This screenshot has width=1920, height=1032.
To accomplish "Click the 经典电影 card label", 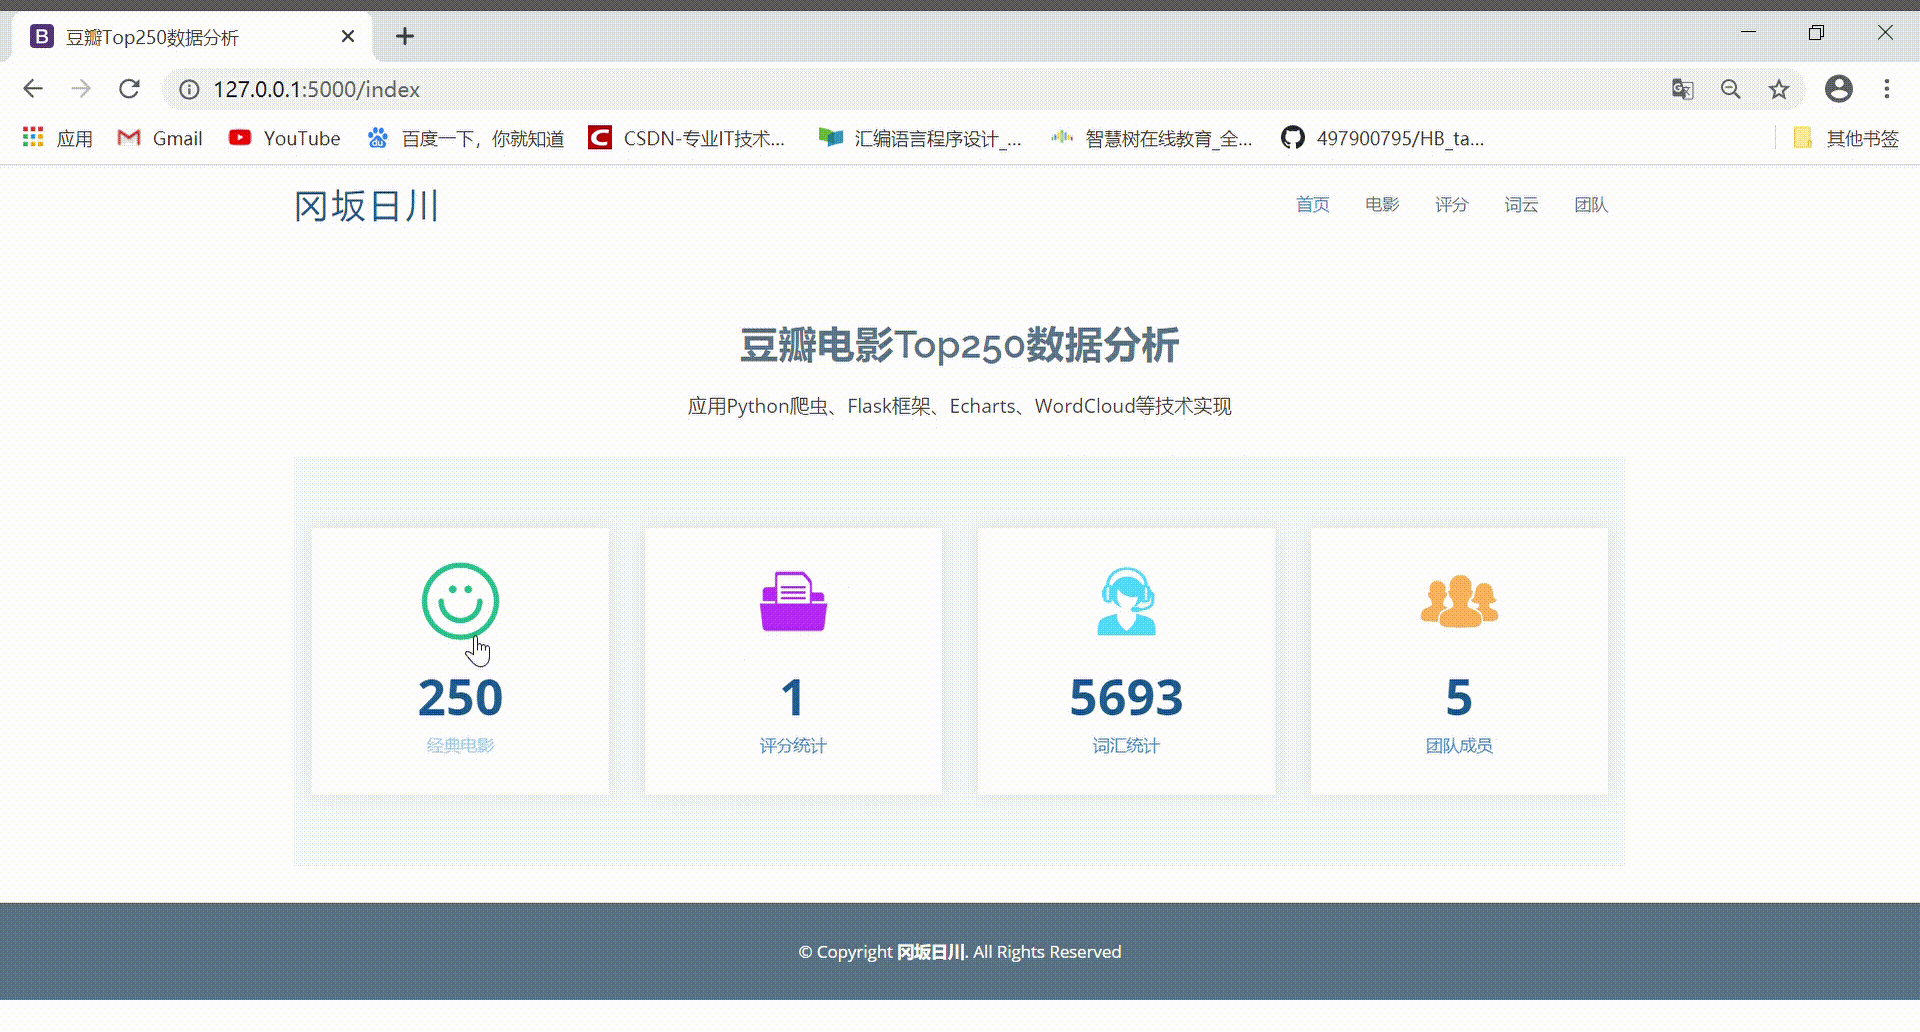I will pyautogui.click(x=460, y=746).
